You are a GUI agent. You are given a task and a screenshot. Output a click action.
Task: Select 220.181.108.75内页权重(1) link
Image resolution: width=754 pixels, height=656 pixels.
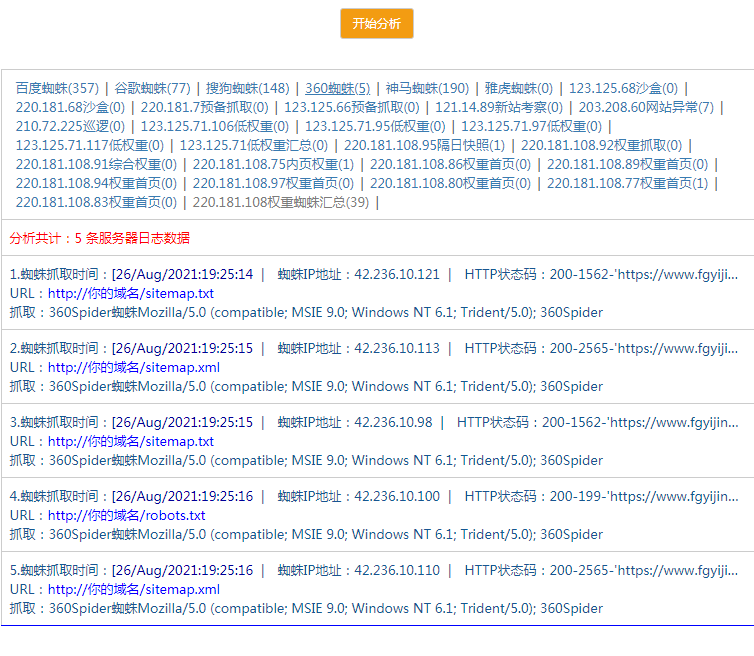[273, 164]
